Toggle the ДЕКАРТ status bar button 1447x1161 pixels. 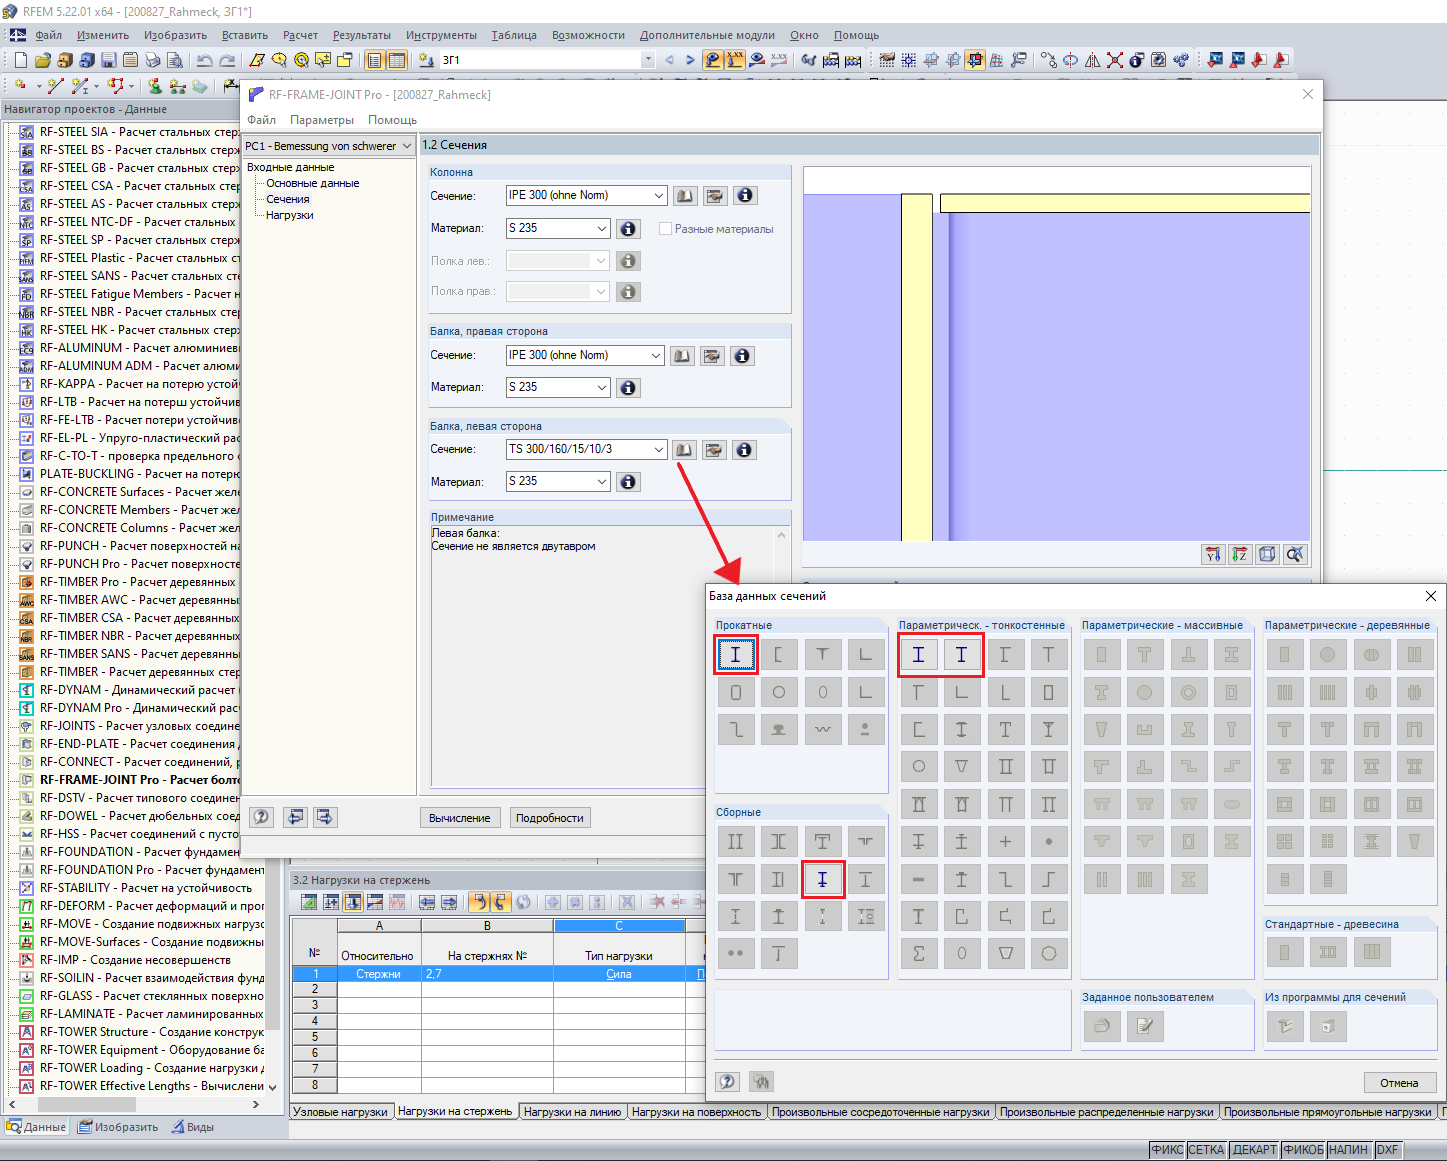click(x=1254, y=1150)
